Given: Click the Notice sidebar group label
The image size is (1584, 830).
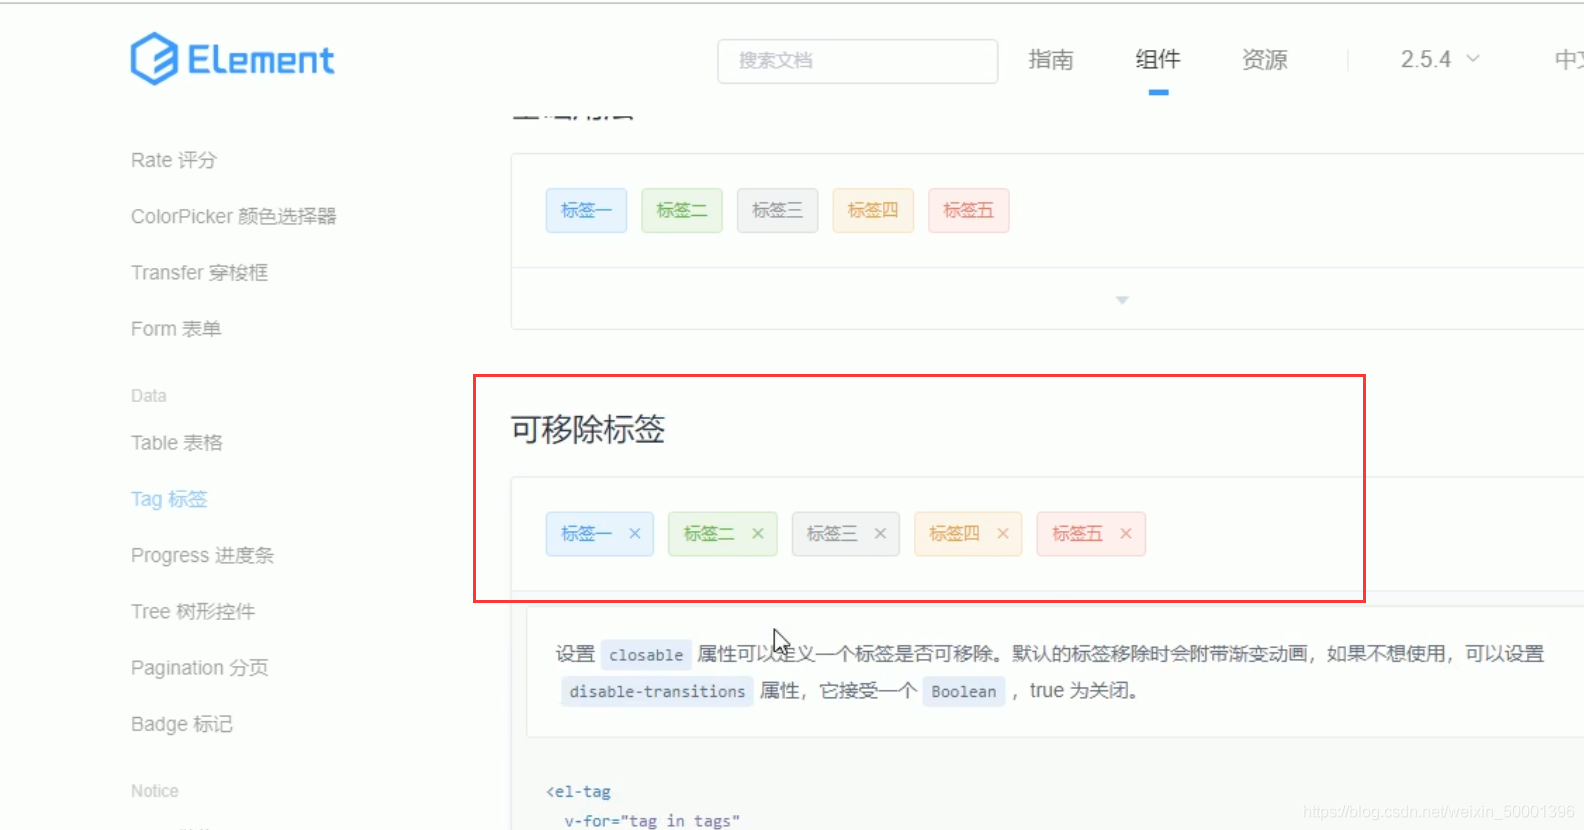Looking at the screenshot, I should pyautogui.click(x=155, y=791).
